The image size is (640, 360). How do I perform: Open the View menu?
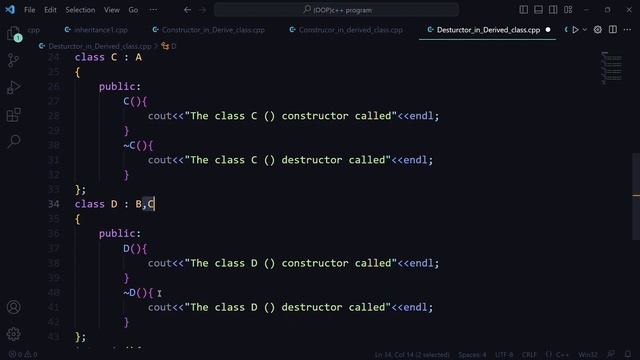coord(111,10)
